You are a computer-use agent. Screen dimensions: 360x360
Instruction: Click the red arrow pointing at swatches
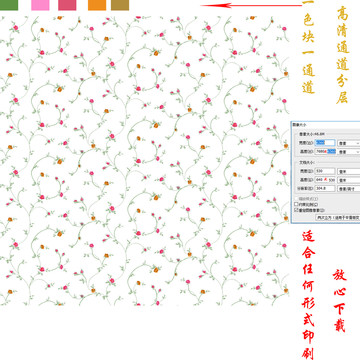click(251, 5)
